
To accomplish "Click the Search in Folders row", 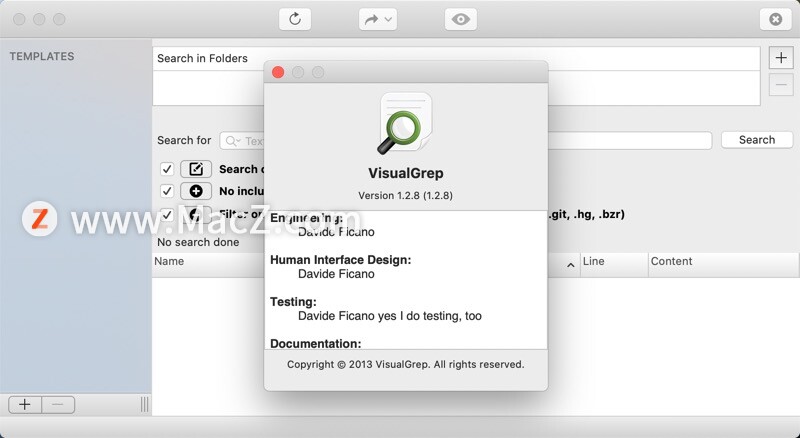I will click(456, 59).
